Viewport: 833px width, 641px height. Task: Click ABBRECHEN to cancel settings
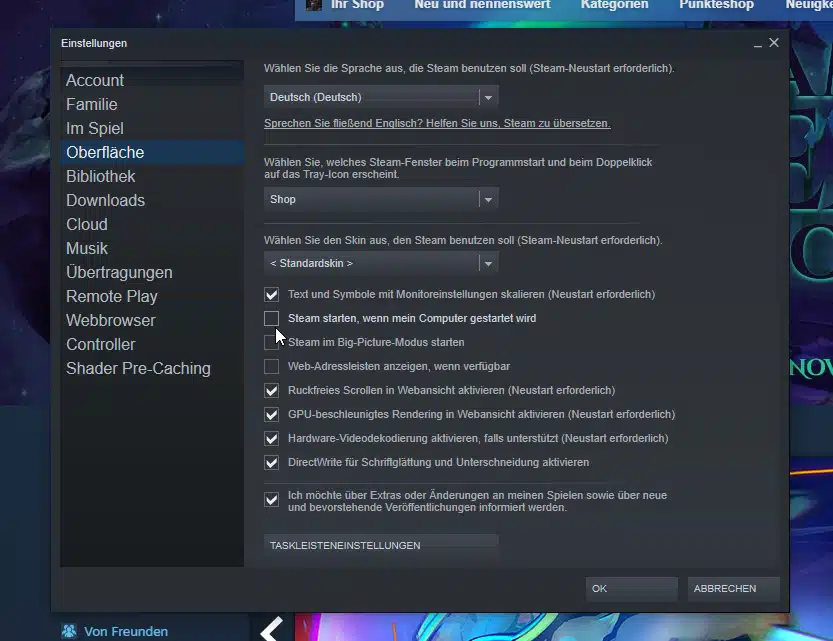click(734, 588)
